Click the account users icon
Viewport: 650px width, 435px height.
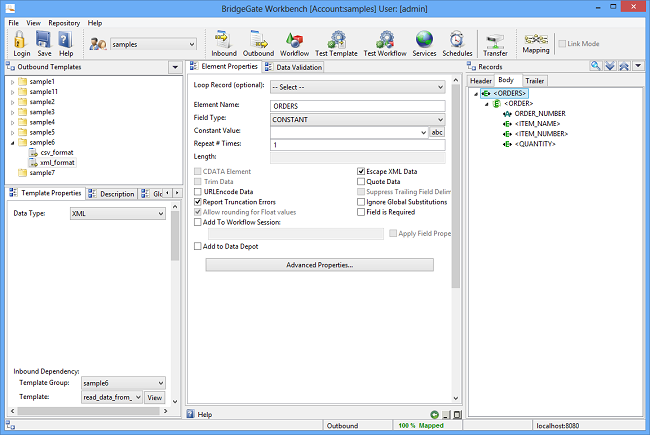(x=98, y=44)
